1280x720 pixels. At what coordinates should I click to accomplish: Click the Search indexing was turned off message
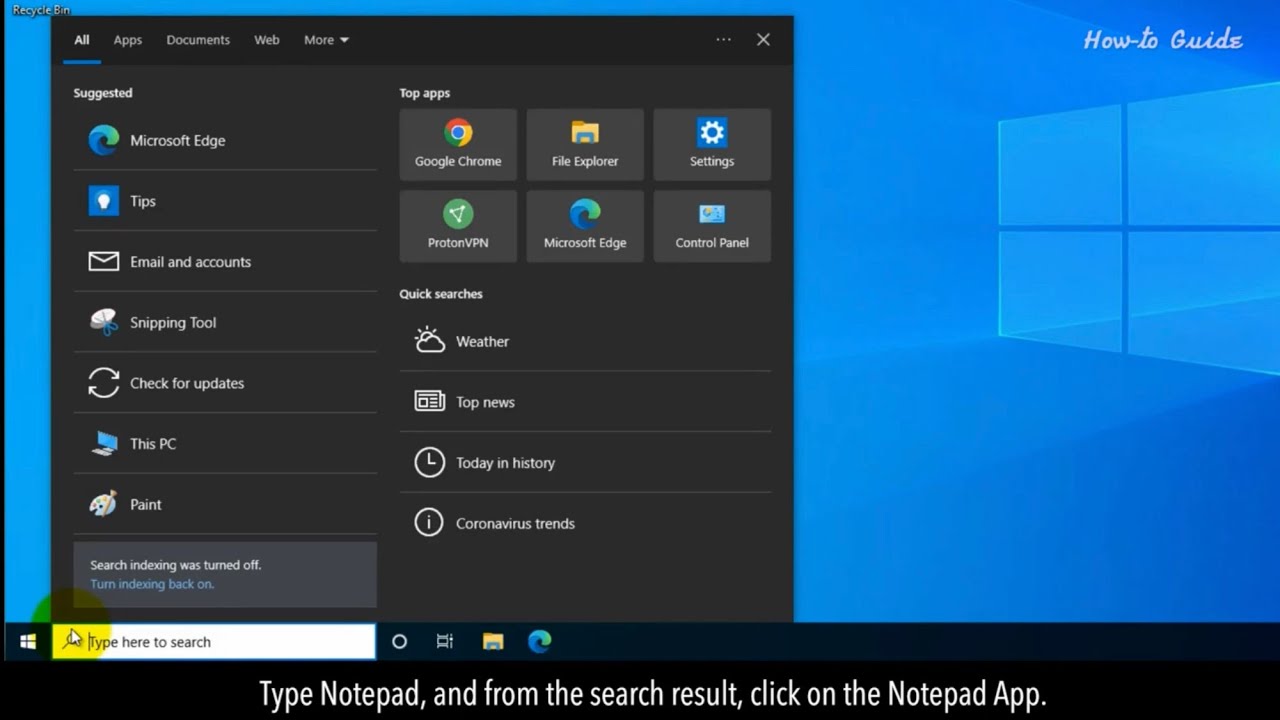(175, 565)
